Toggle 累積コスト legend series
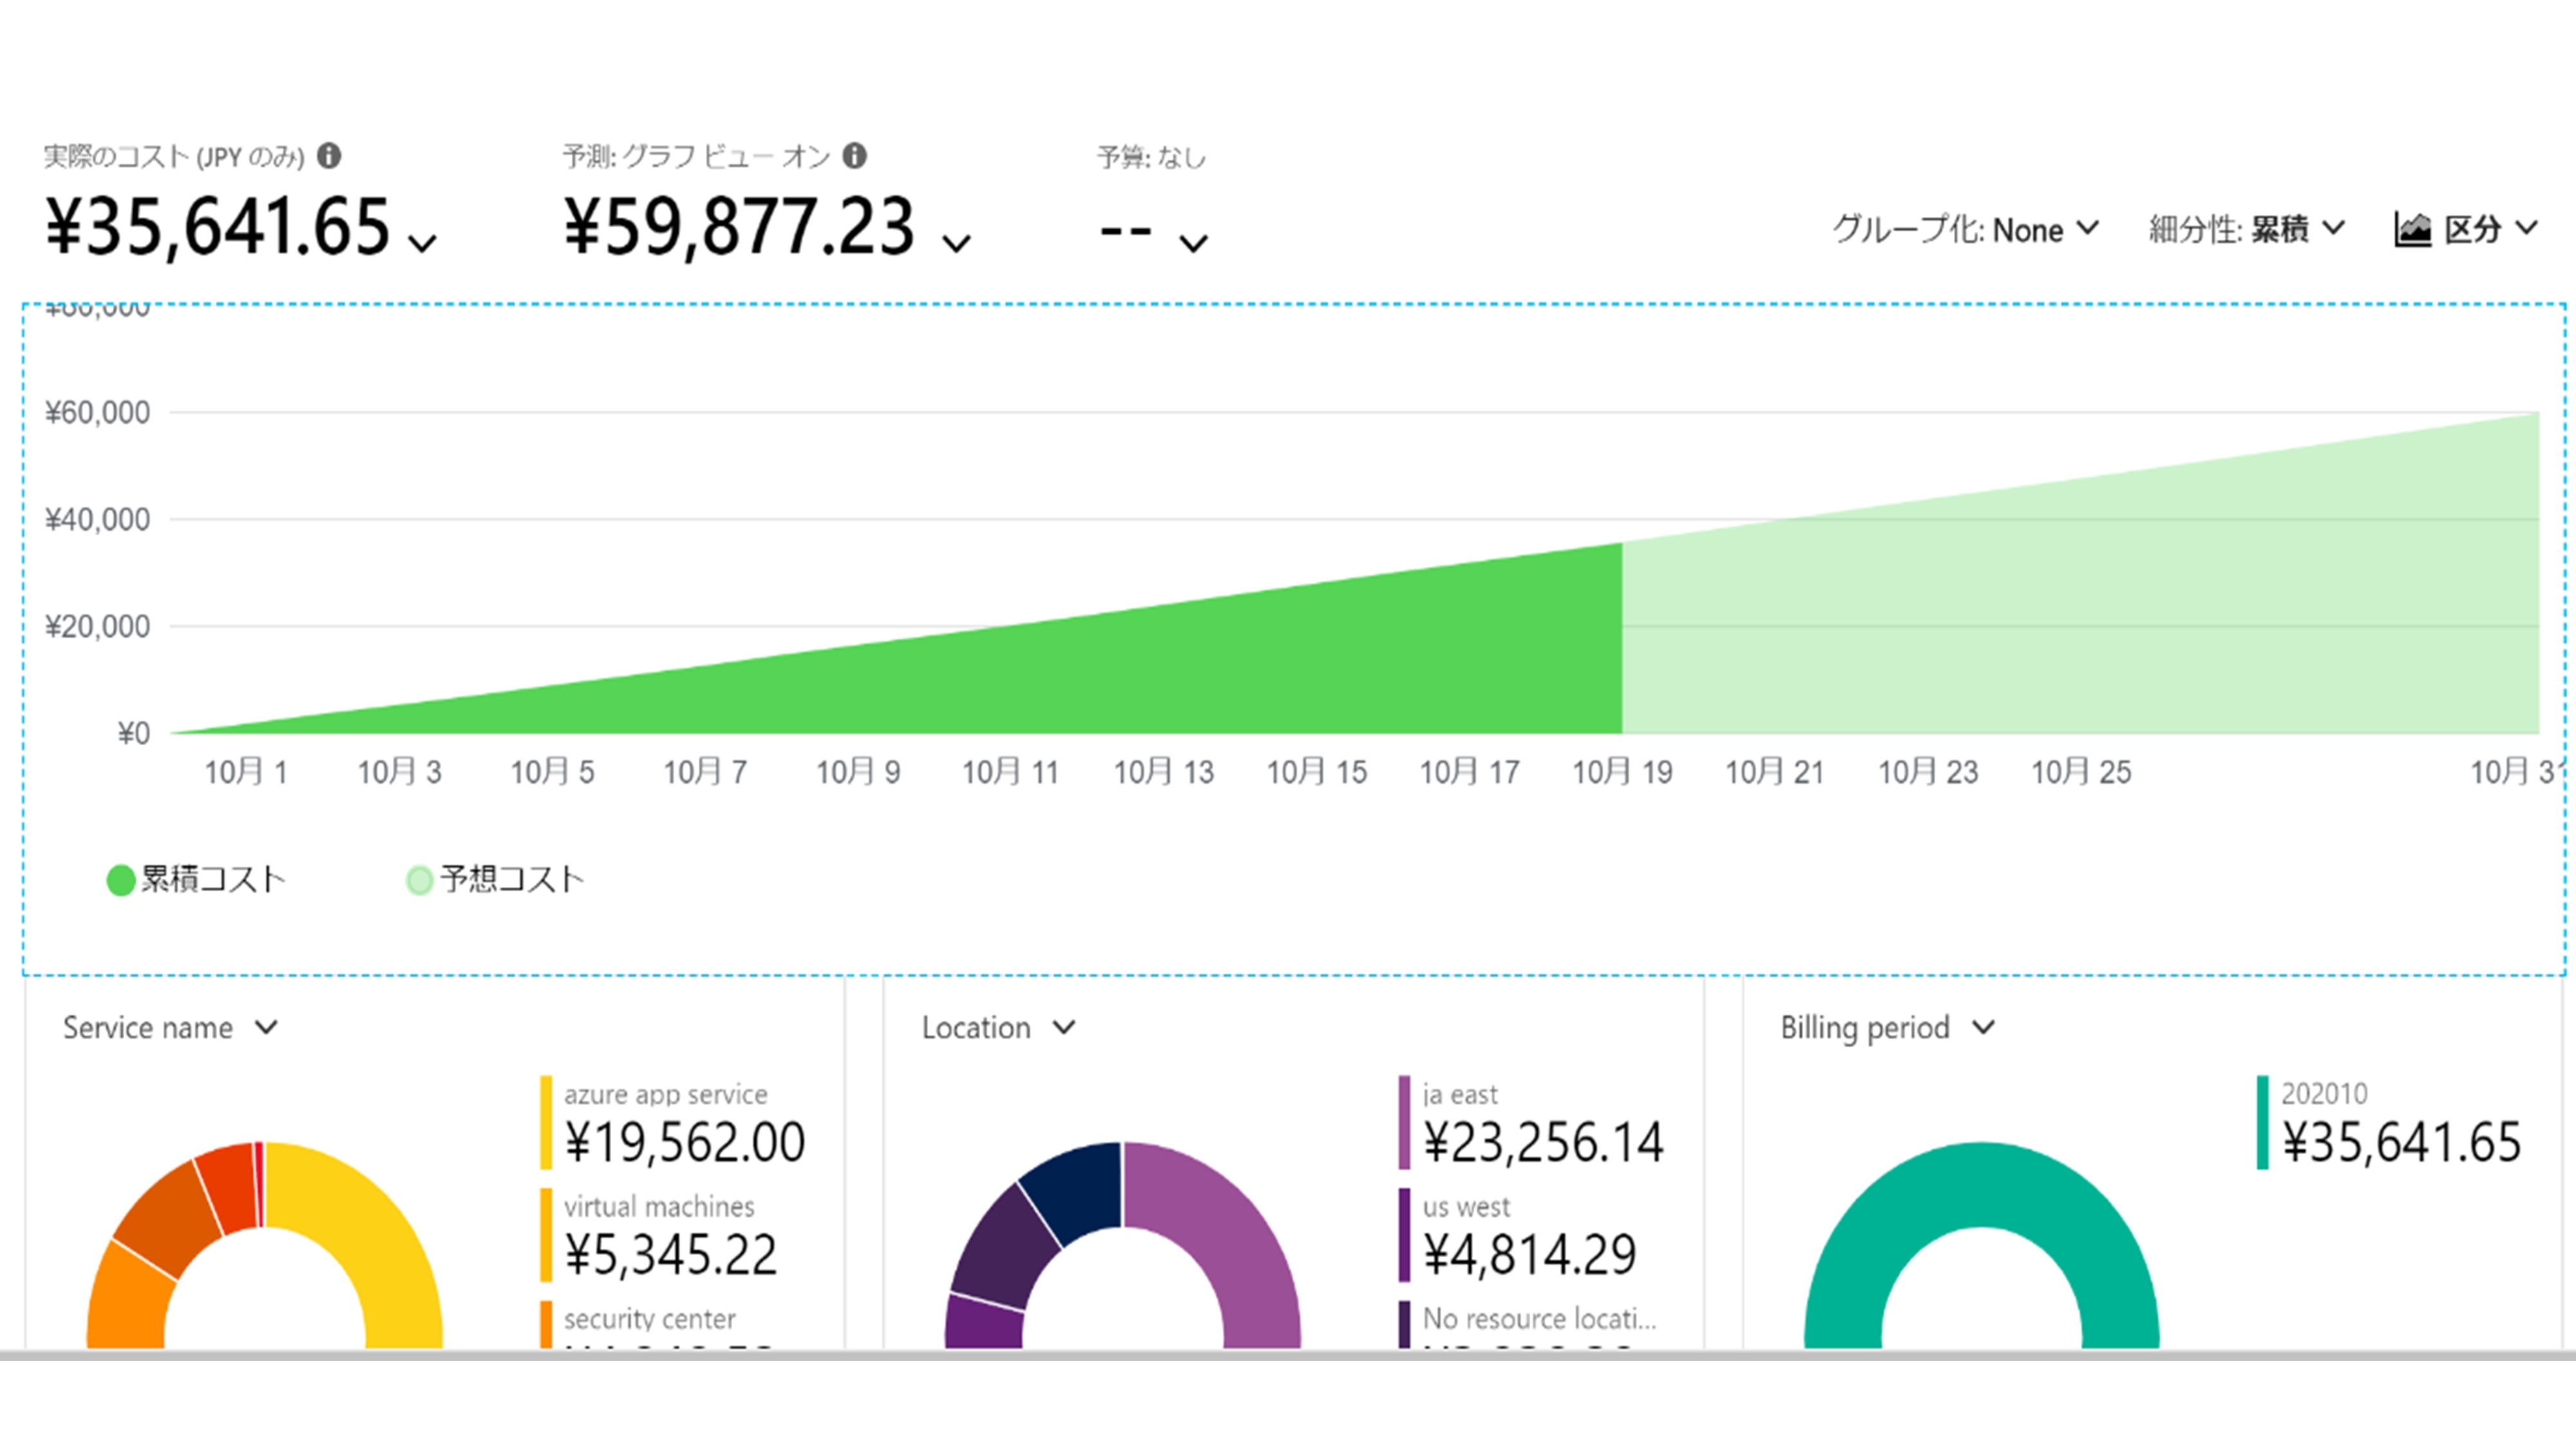Viewport: 2576px width, 1449px height. coord(197,880)
